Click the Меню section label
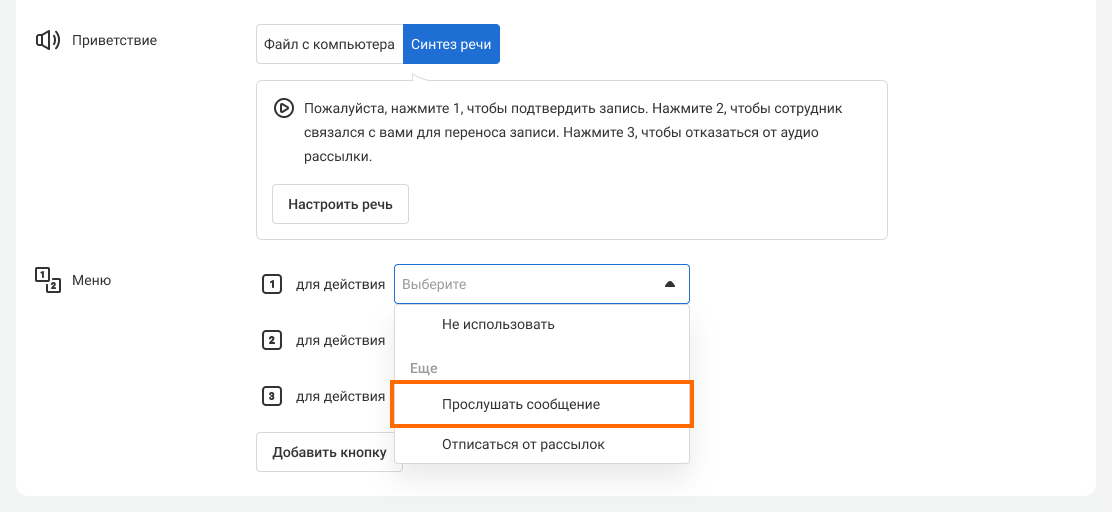Viewport: 1112px width, 512px height. [91, 280]
